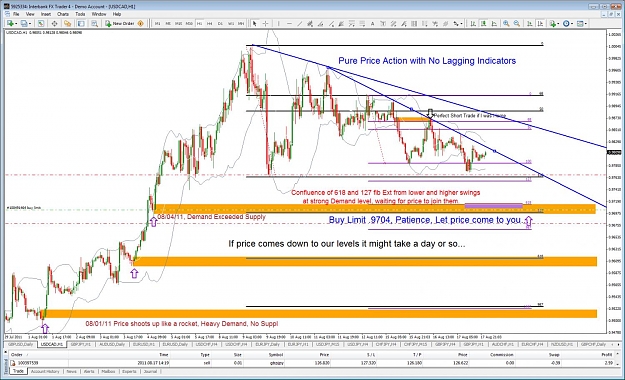Image resolution: width=625 pixels, height=380 pixels.
Task: Select the M15 timeframe button
Action: 179,24
